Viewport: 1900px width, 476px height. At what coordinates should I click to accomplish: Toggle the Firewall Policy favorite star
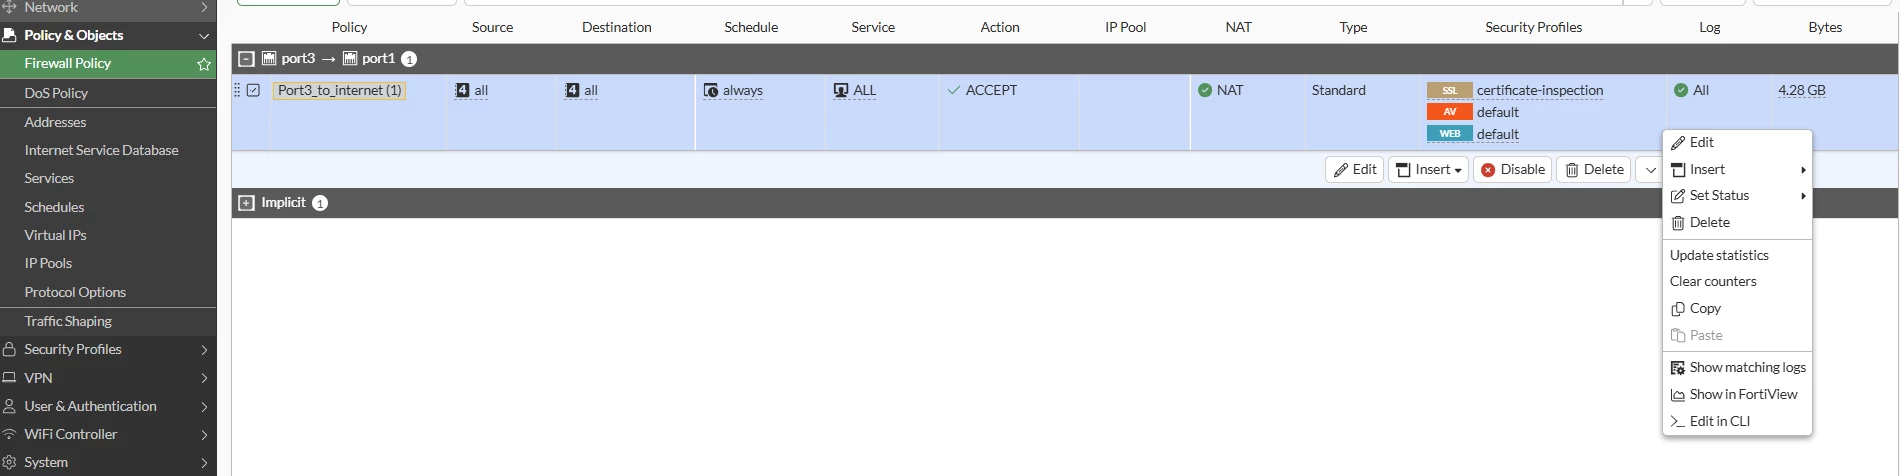pyautogui.click(x=204, y=64)
